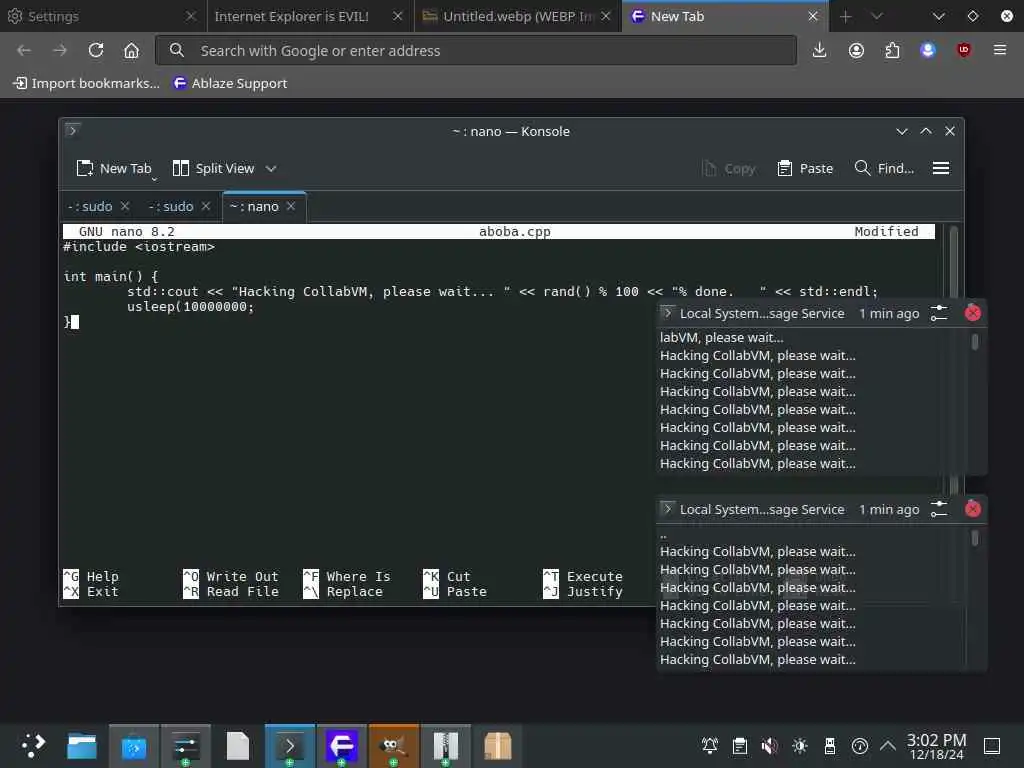Go to the browser home page
This screenshot has height=768, width=1024.
(131, 50)
